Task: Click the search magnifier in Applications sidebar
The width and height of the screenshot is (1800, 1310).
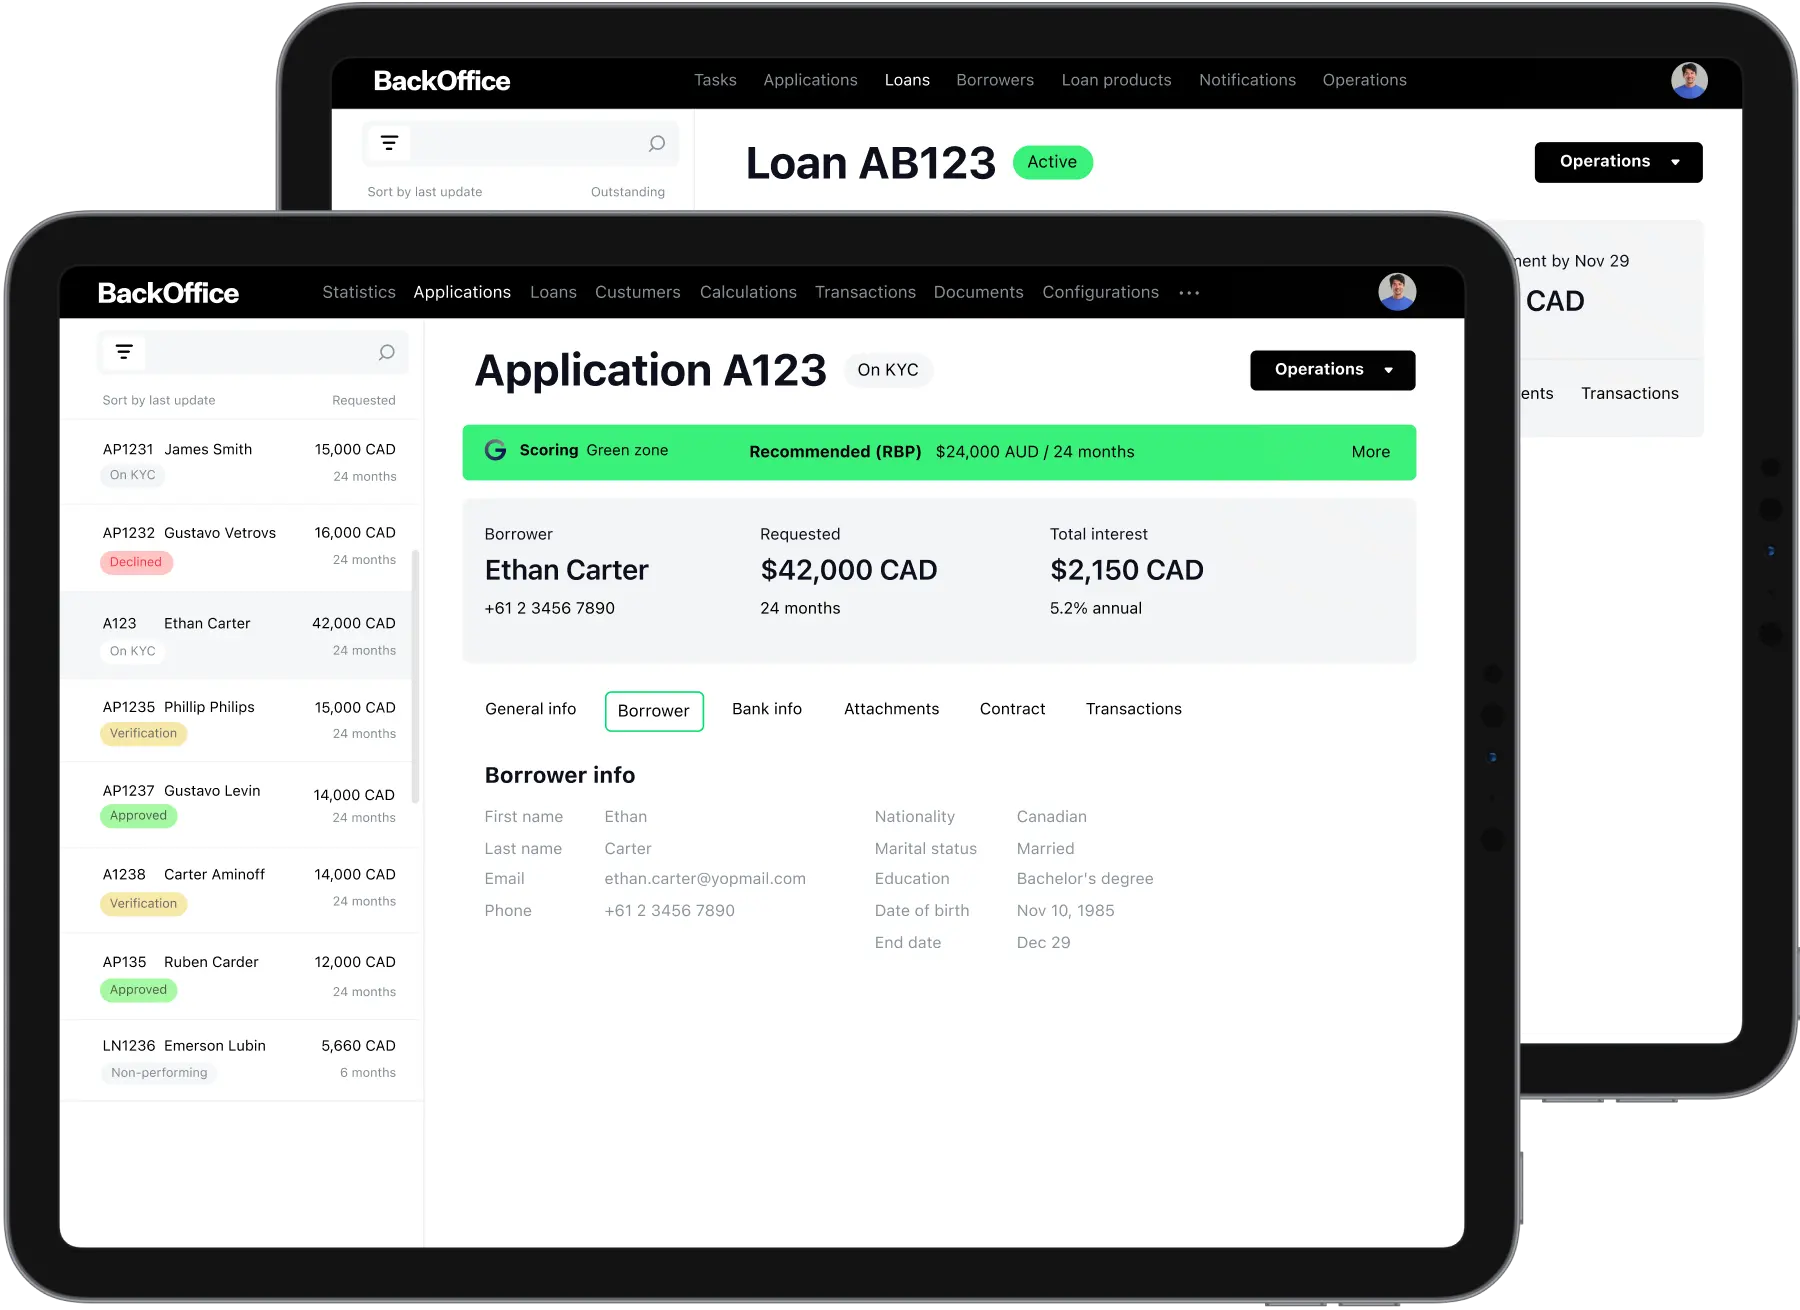Action: click(386, 352)
